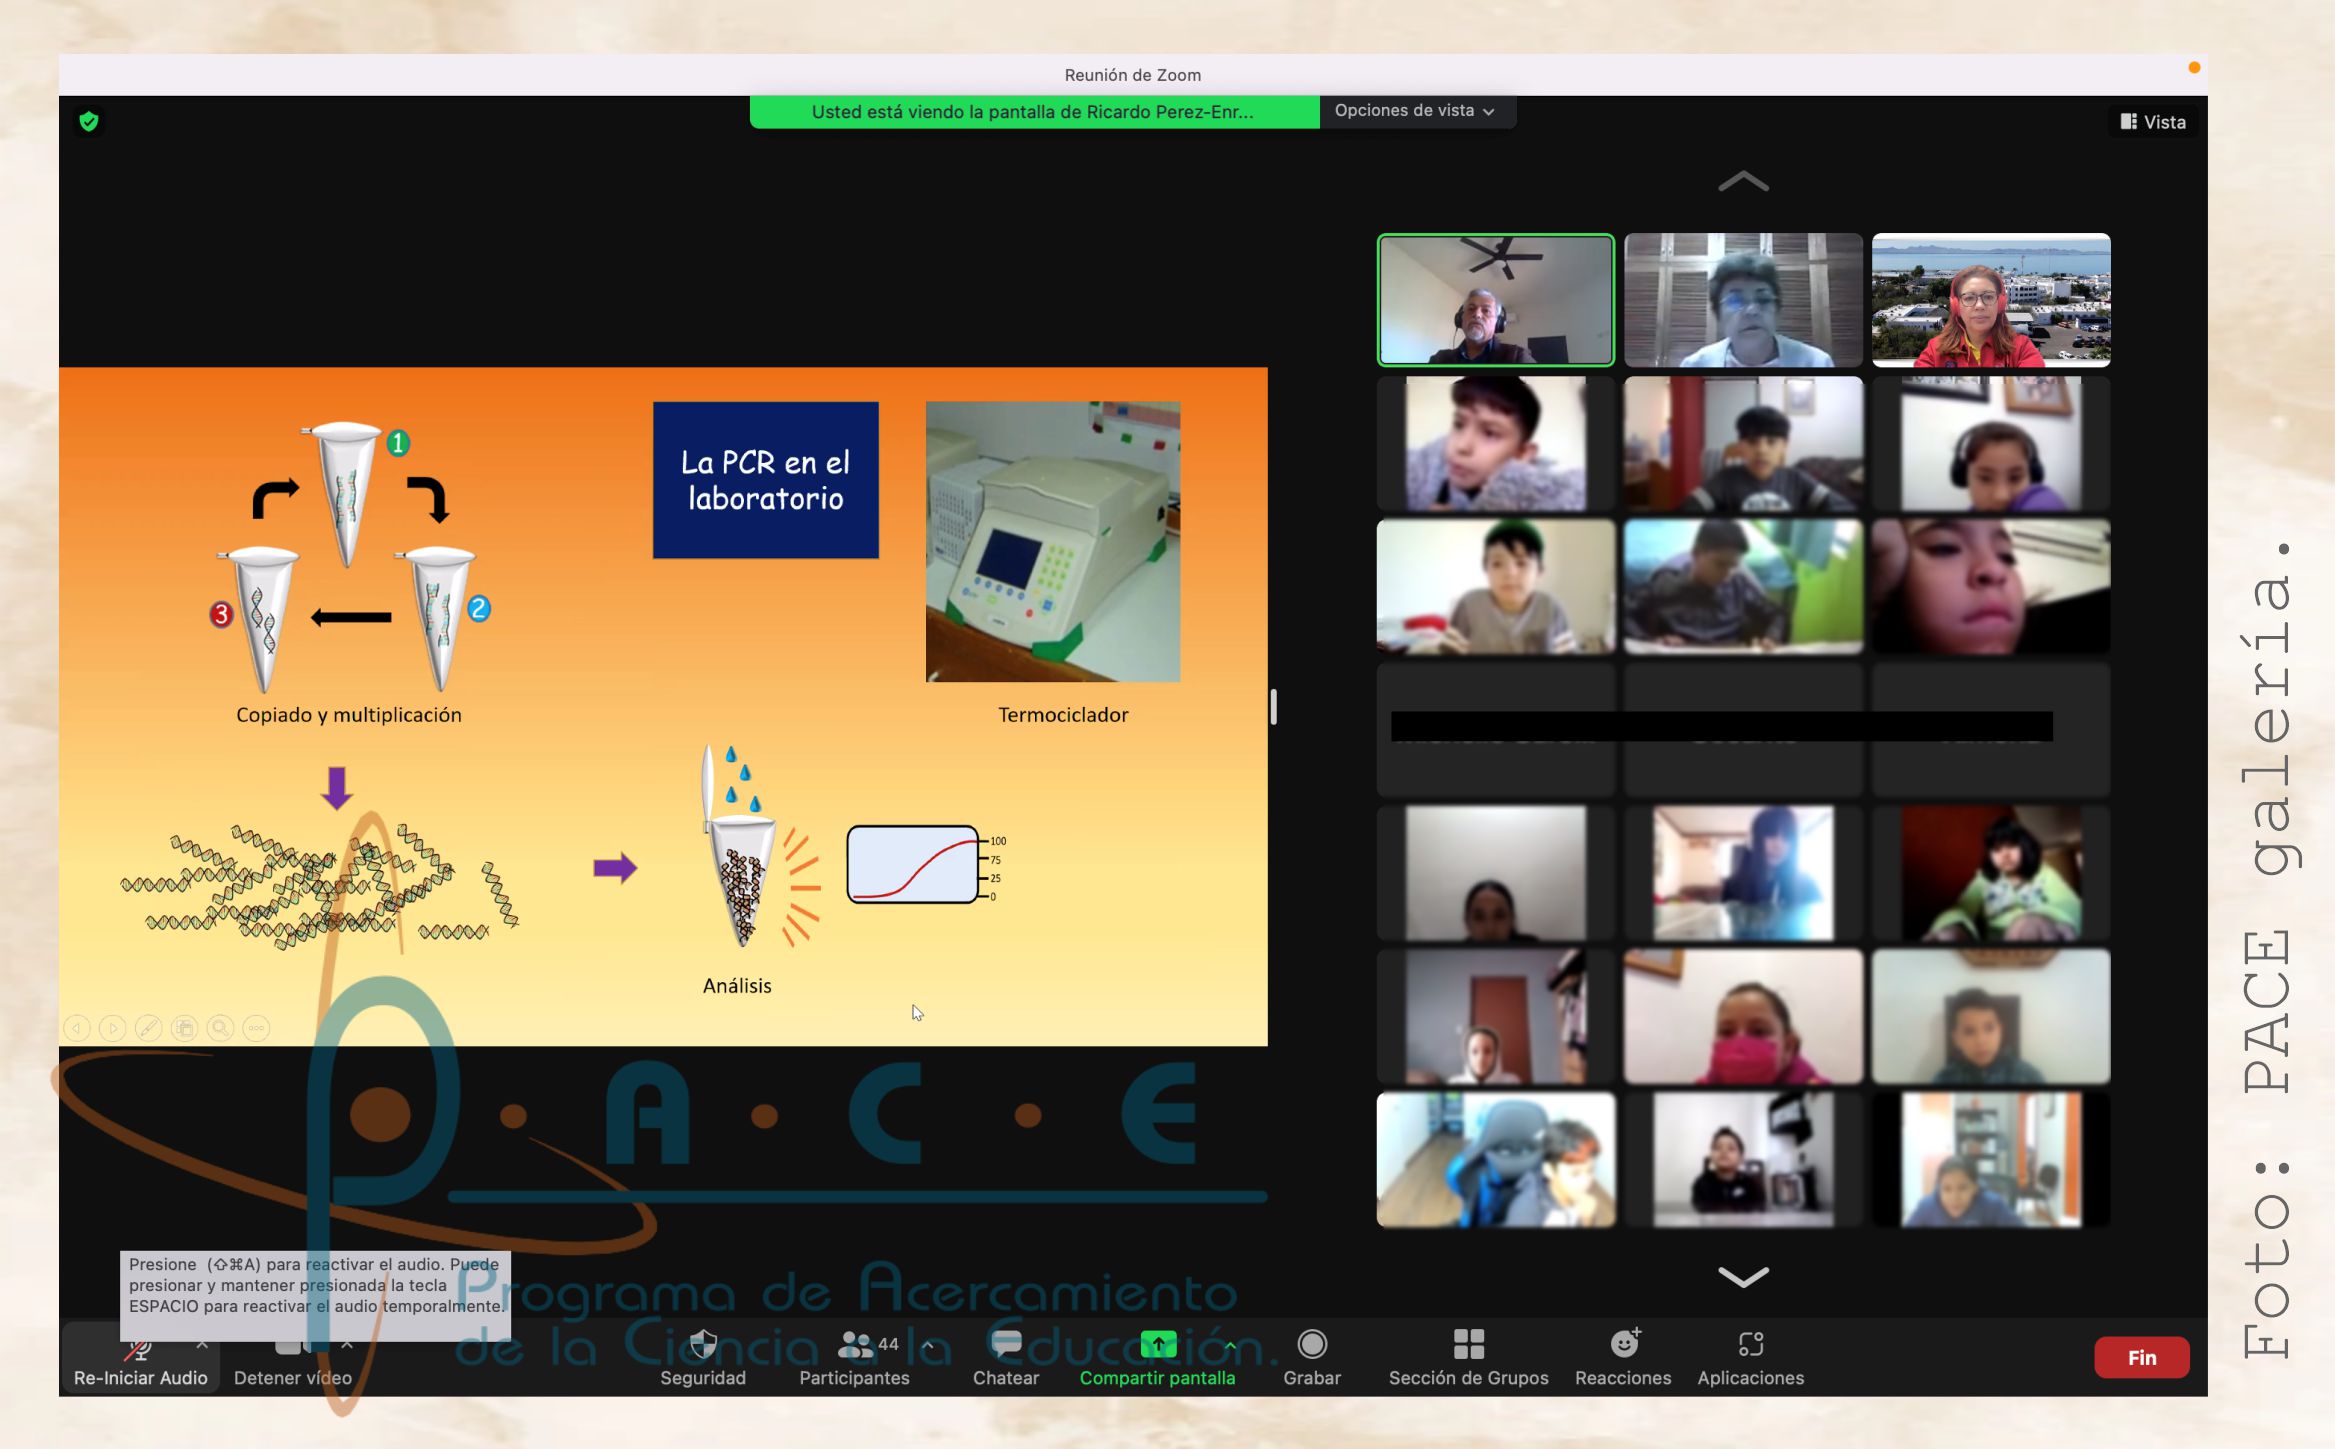Image resolution: width=2335 pixels, height=1449 pixels.
Task: Turn off camera with Detener vídeo
Action: [x=292, y=1358]
